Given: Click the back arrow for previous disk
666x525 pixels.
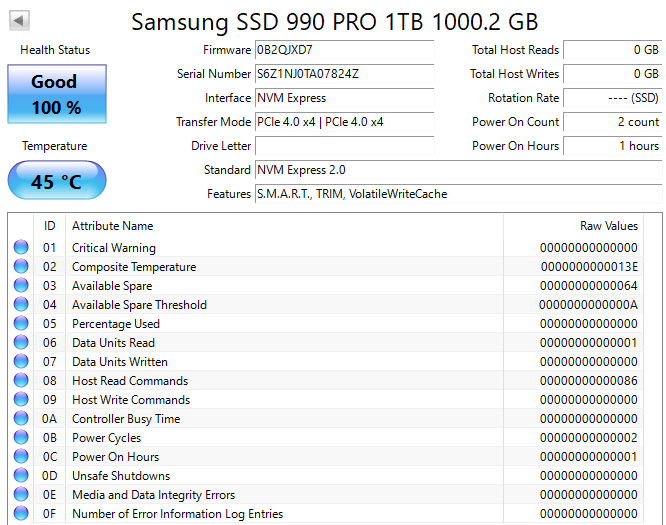Looking at the screenshot, I should [x=19, y=20].
